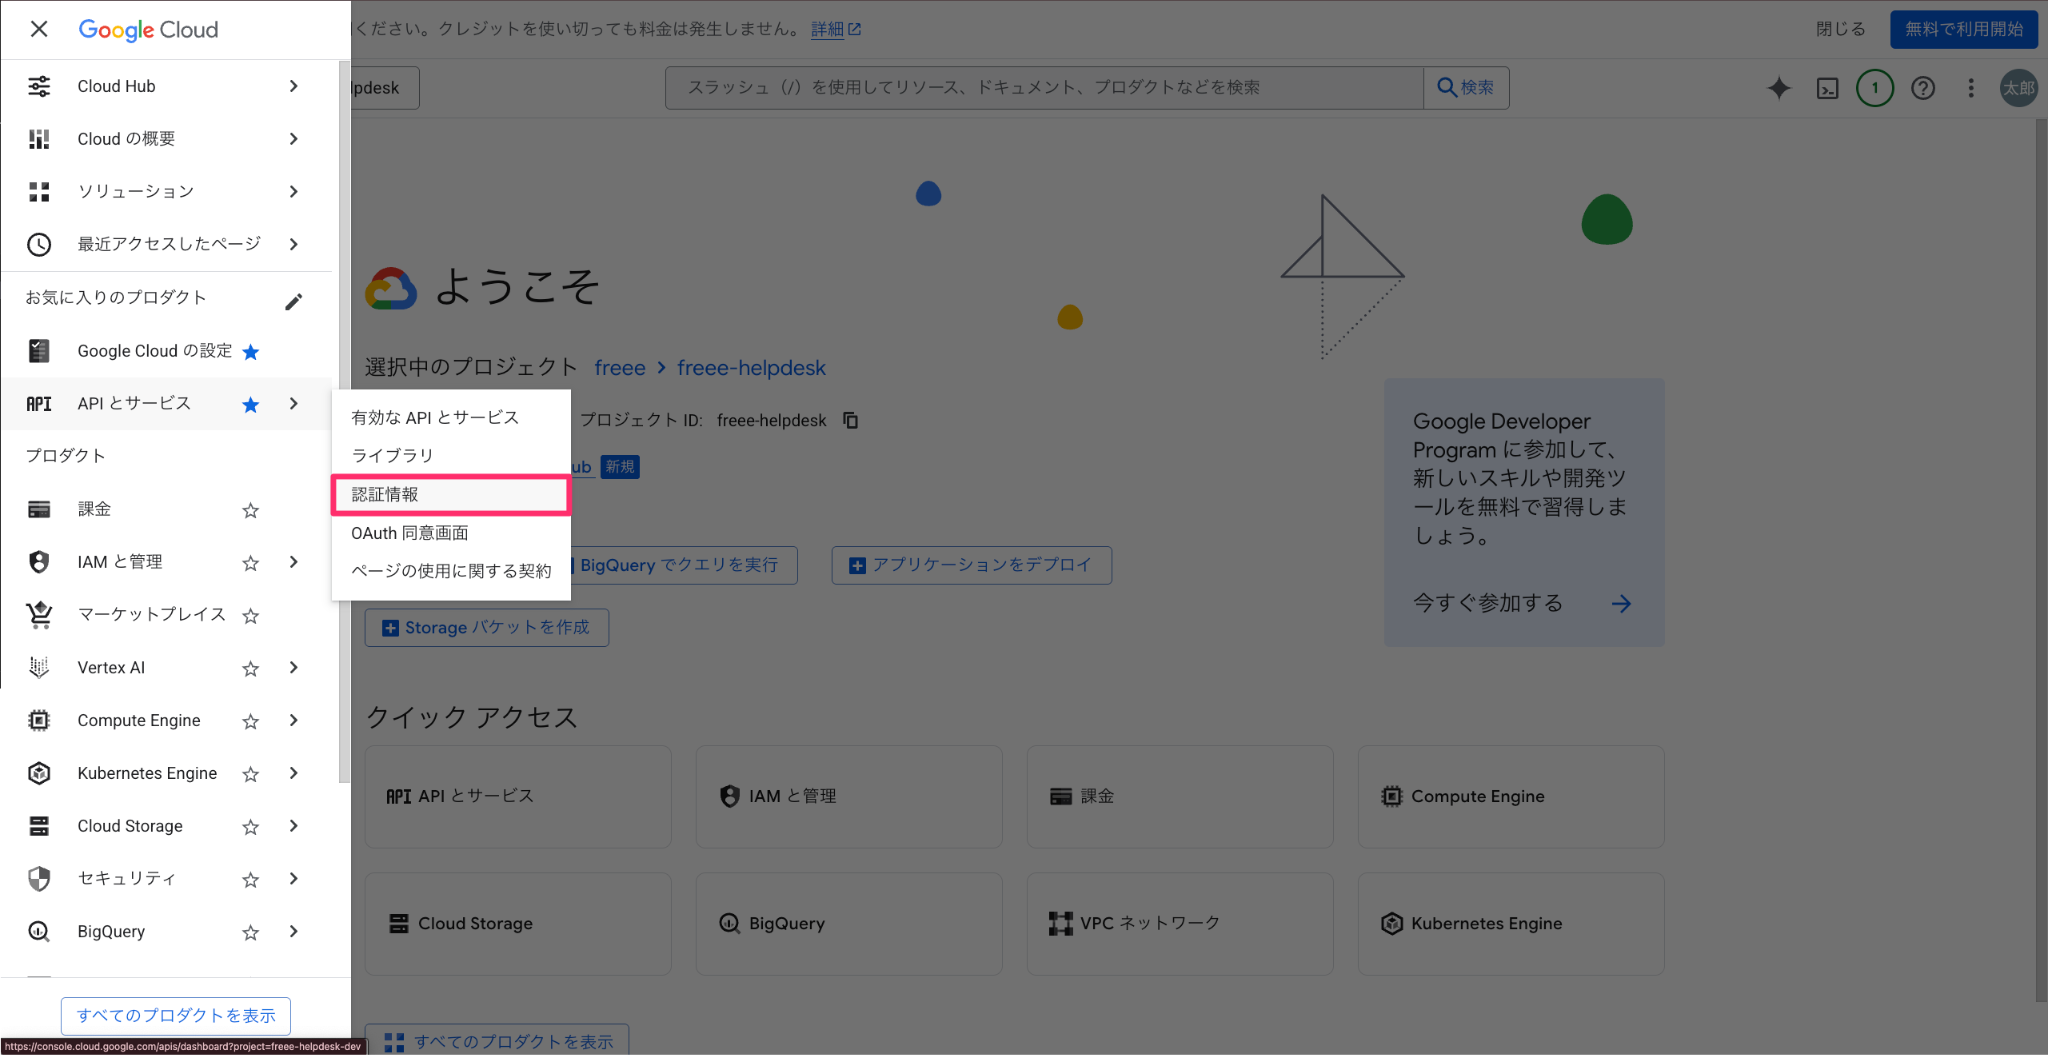The image size is (2048, 1055).
Task: Select 有効な API とサービス submenu item
Action: (x=451, y=417)
